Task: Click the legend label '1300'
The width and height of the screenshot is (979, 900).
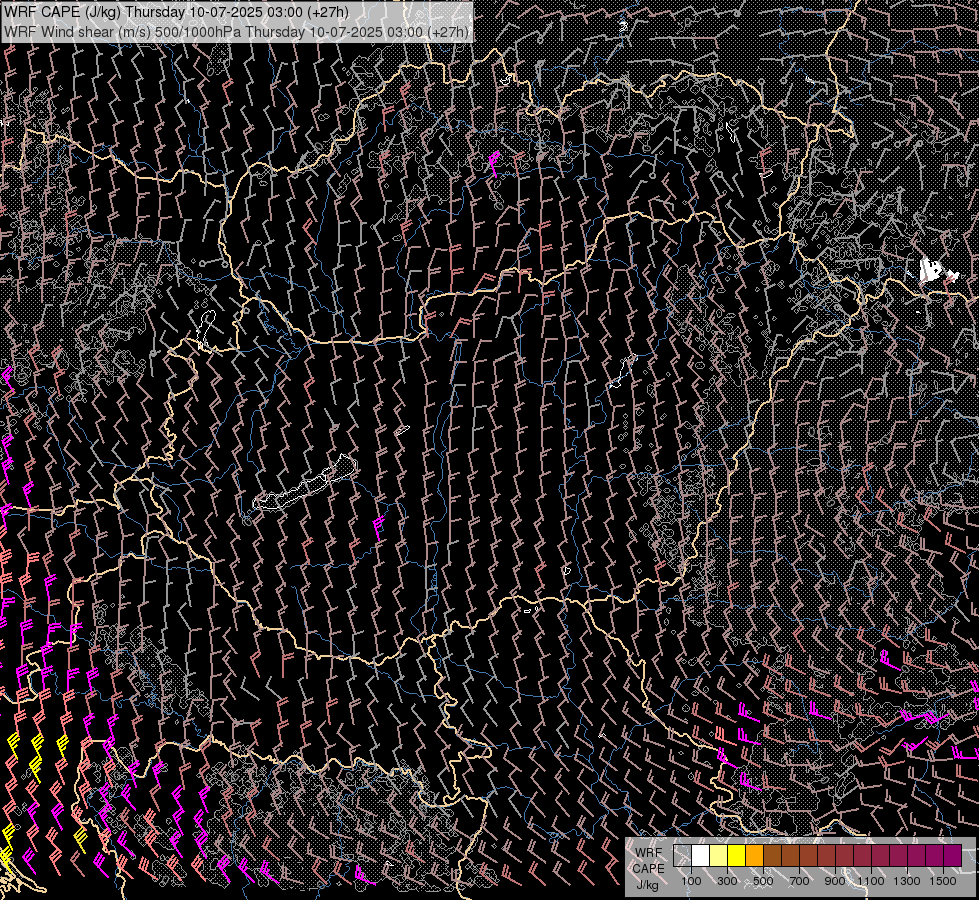Action: point(907,881)
